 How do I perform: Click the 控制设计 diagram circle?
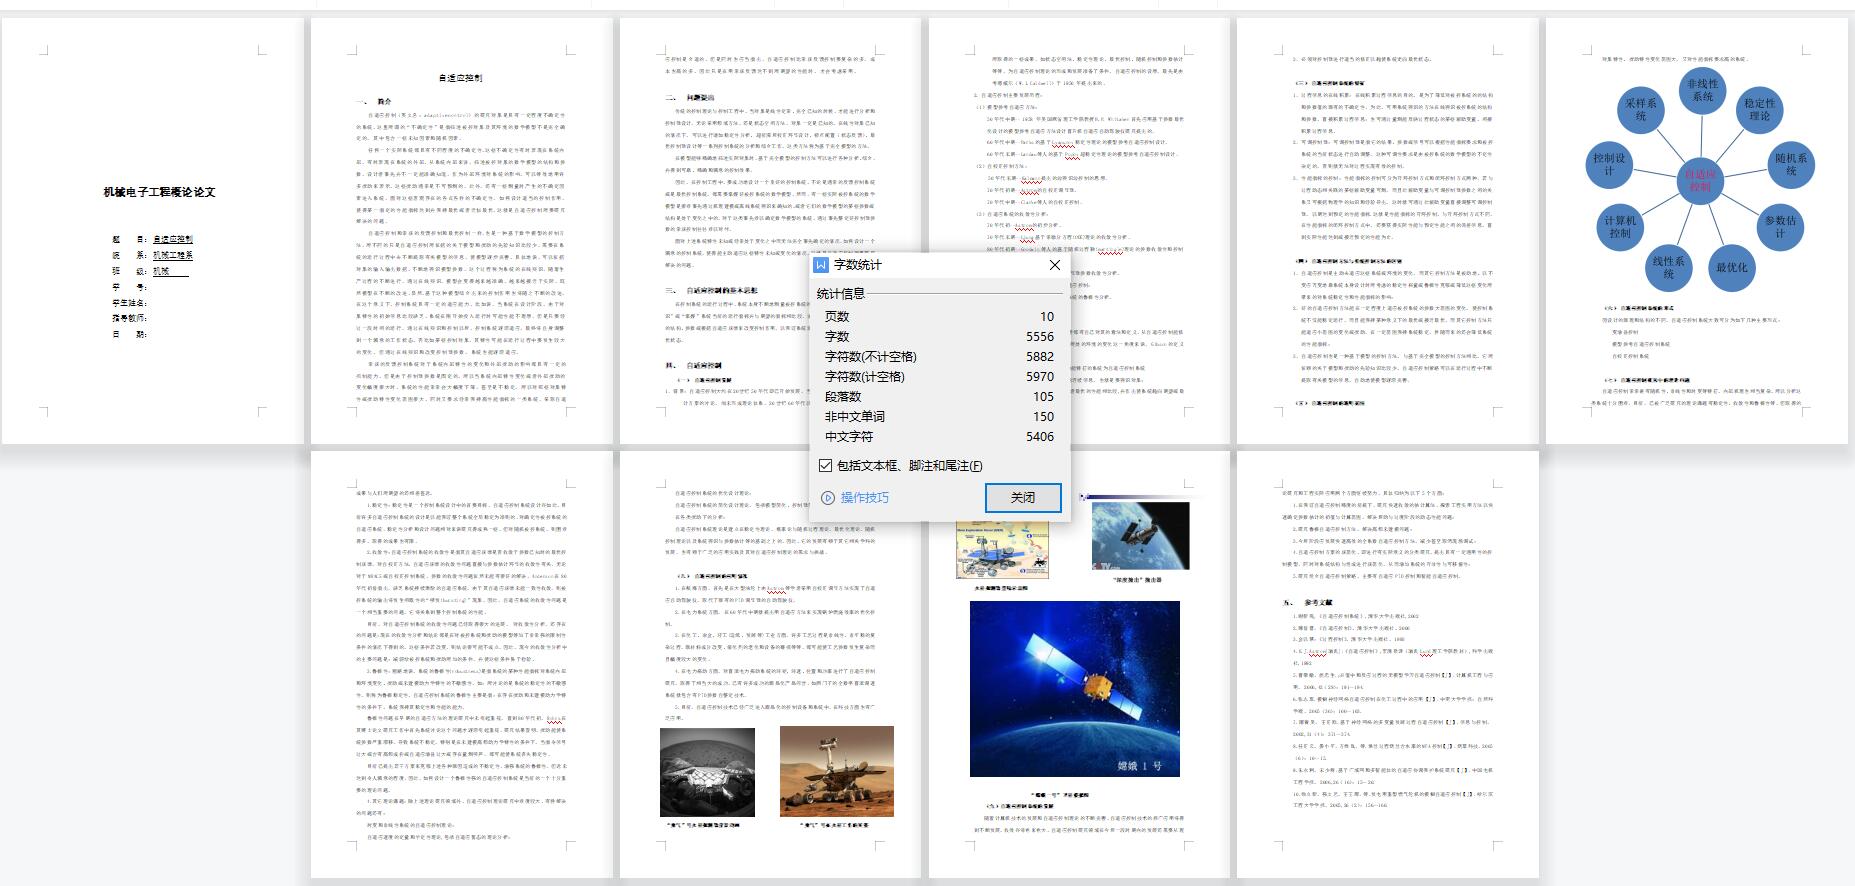[1609, 164]
